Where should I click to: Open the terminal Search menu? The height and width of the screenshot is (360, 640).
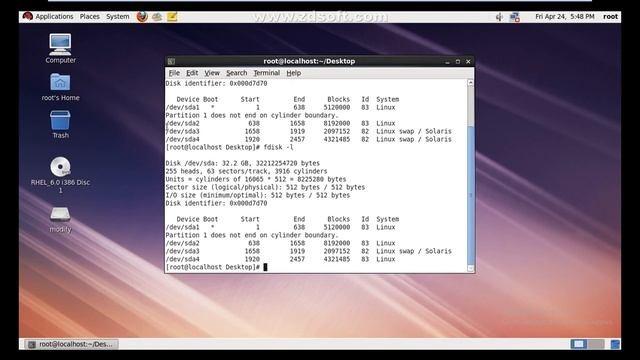coord(237,73)
